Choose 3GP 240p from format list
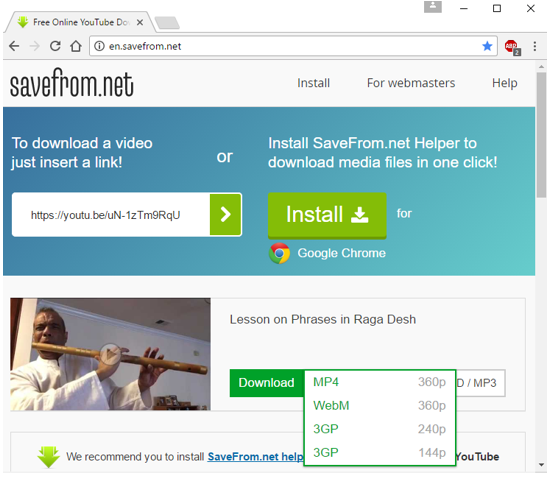This screenshot has width=552, height=482. tap(380, 429)
